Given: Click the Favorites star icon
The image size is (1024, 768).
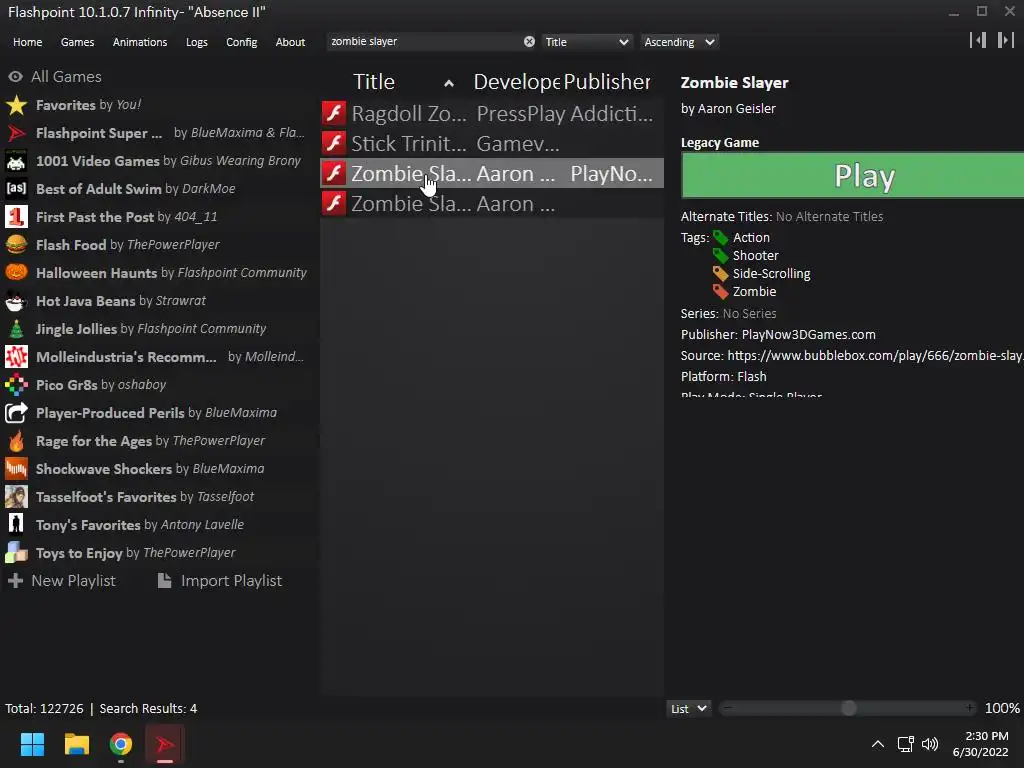Looking at the screenshot, I should [16, 105].
